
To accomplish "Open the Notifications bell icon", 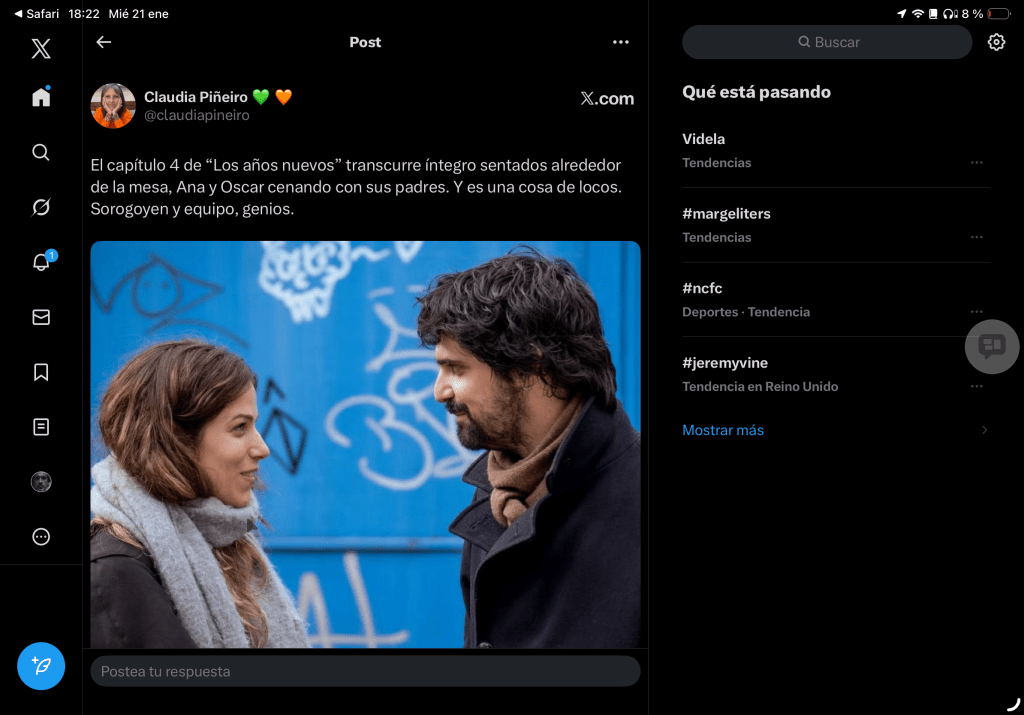I will point(41,262).
